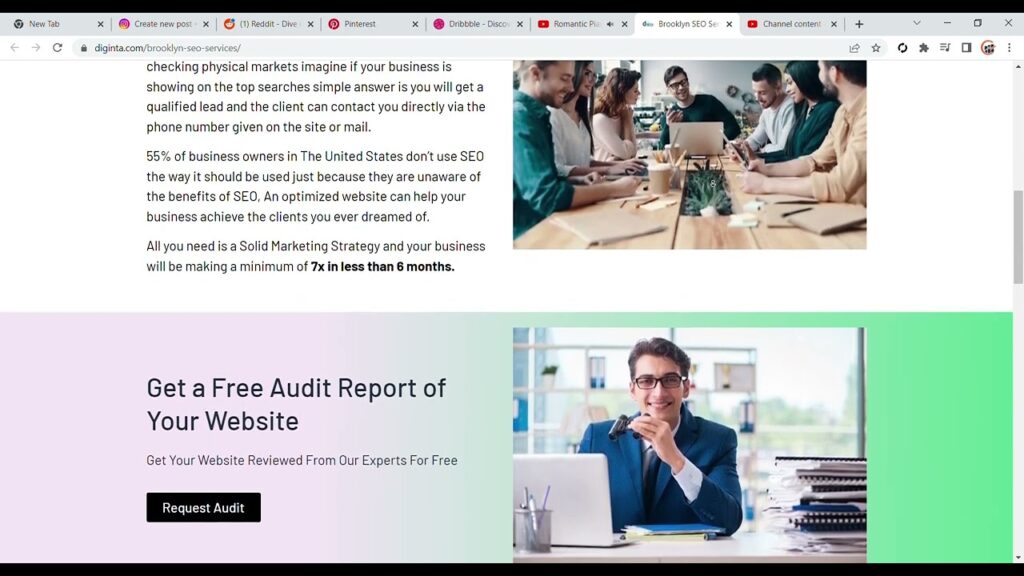
Task: Mute the Romantic Piano tab audio
Action: (x=610, y=24)
